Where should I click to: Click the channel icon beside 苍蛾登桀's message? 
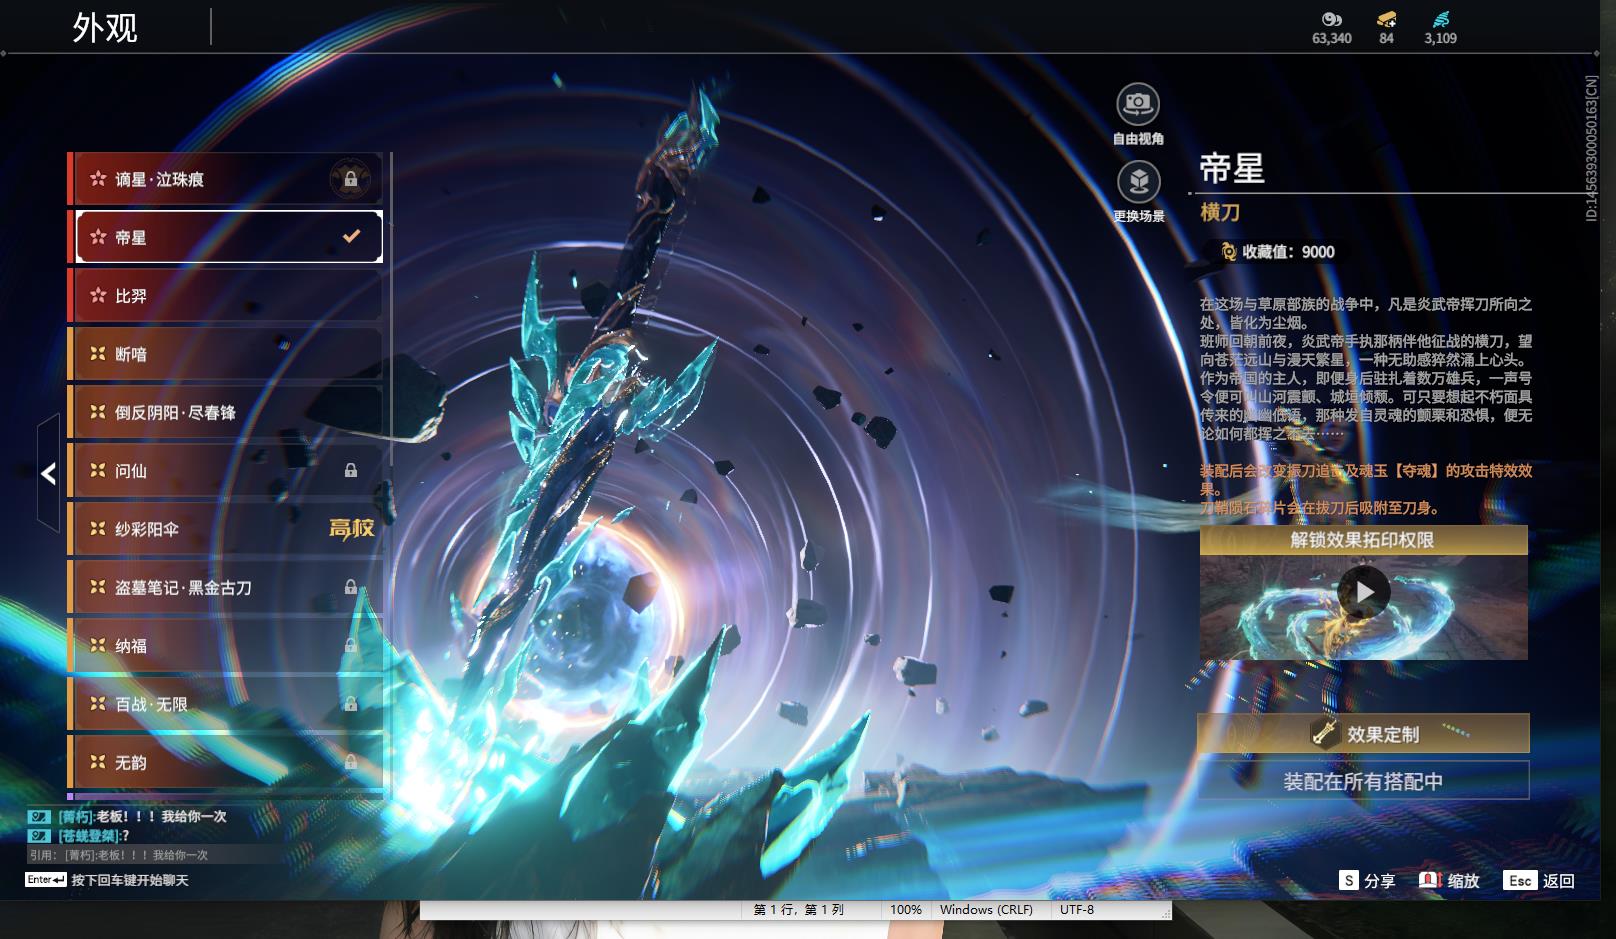pyautogui.click(x=39, y=835)
